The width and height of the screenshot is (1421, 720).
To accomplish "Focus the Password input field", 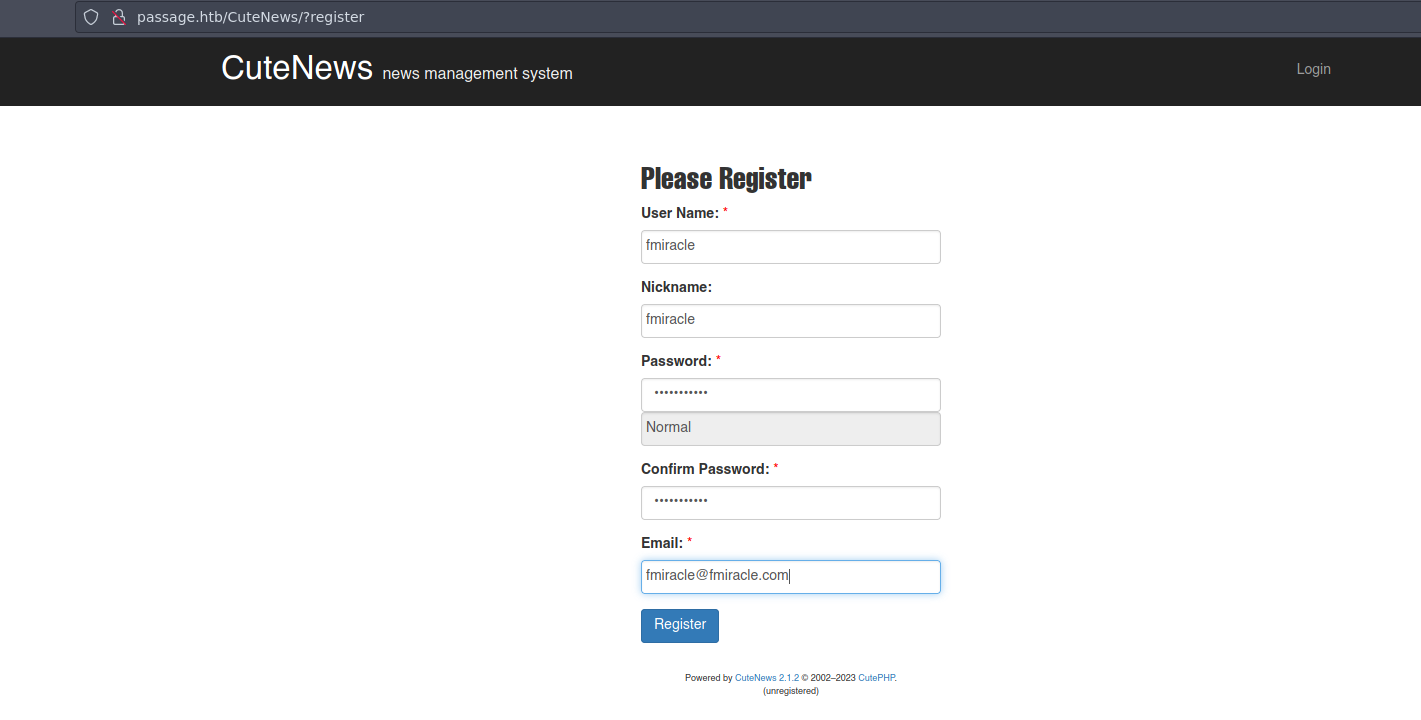I will coord(790,394).
